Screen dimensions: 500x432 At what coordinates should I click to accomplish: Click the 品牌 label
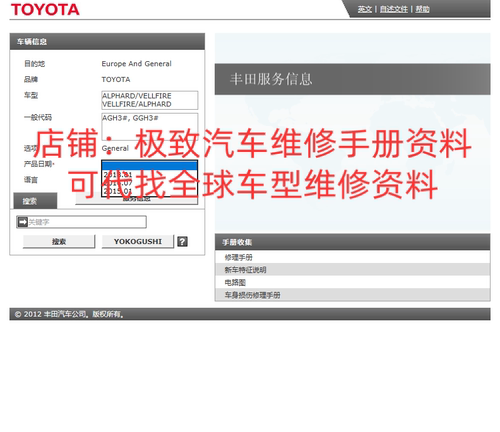[x=31, y=79]
